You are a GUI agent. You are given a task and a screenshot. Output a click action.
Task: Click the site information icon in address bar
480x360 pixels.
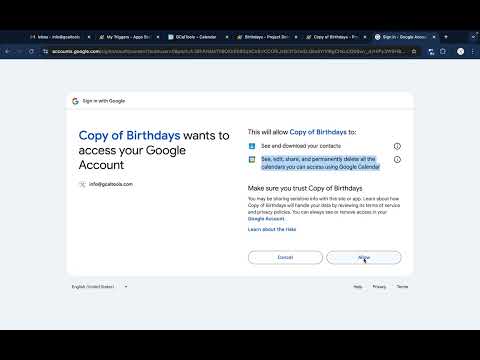[45, 52]
